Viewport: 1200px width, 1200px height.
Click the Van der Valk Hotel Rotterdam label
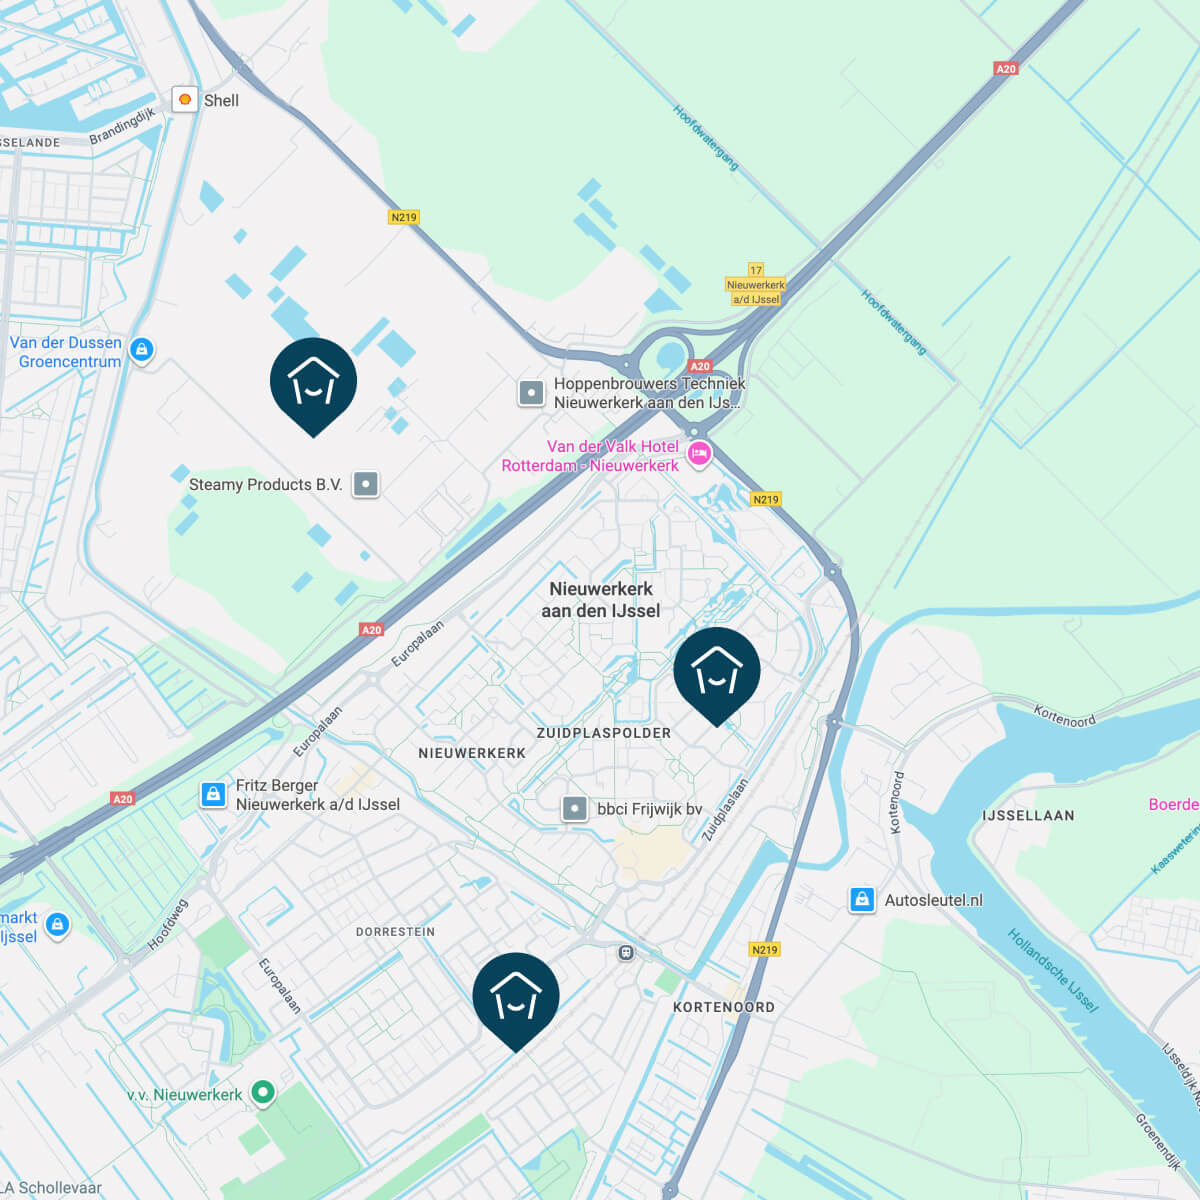point(590,456)
